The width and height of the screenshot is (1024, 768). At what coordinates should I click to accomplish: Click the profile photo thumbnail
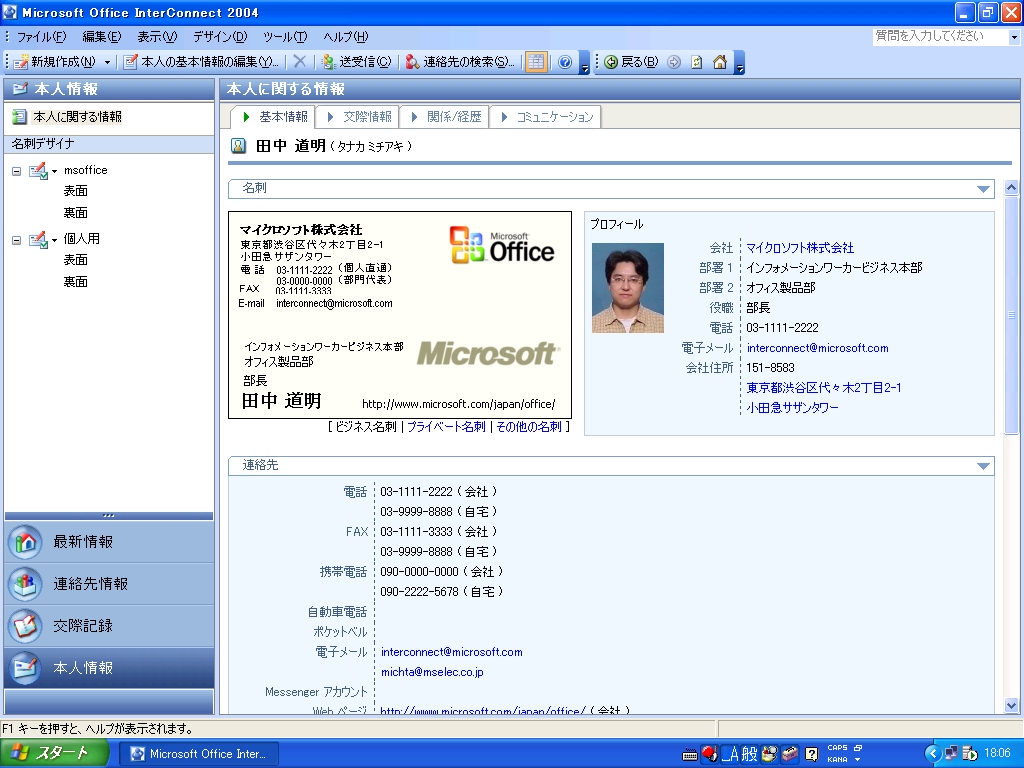[x=628, y=288]
